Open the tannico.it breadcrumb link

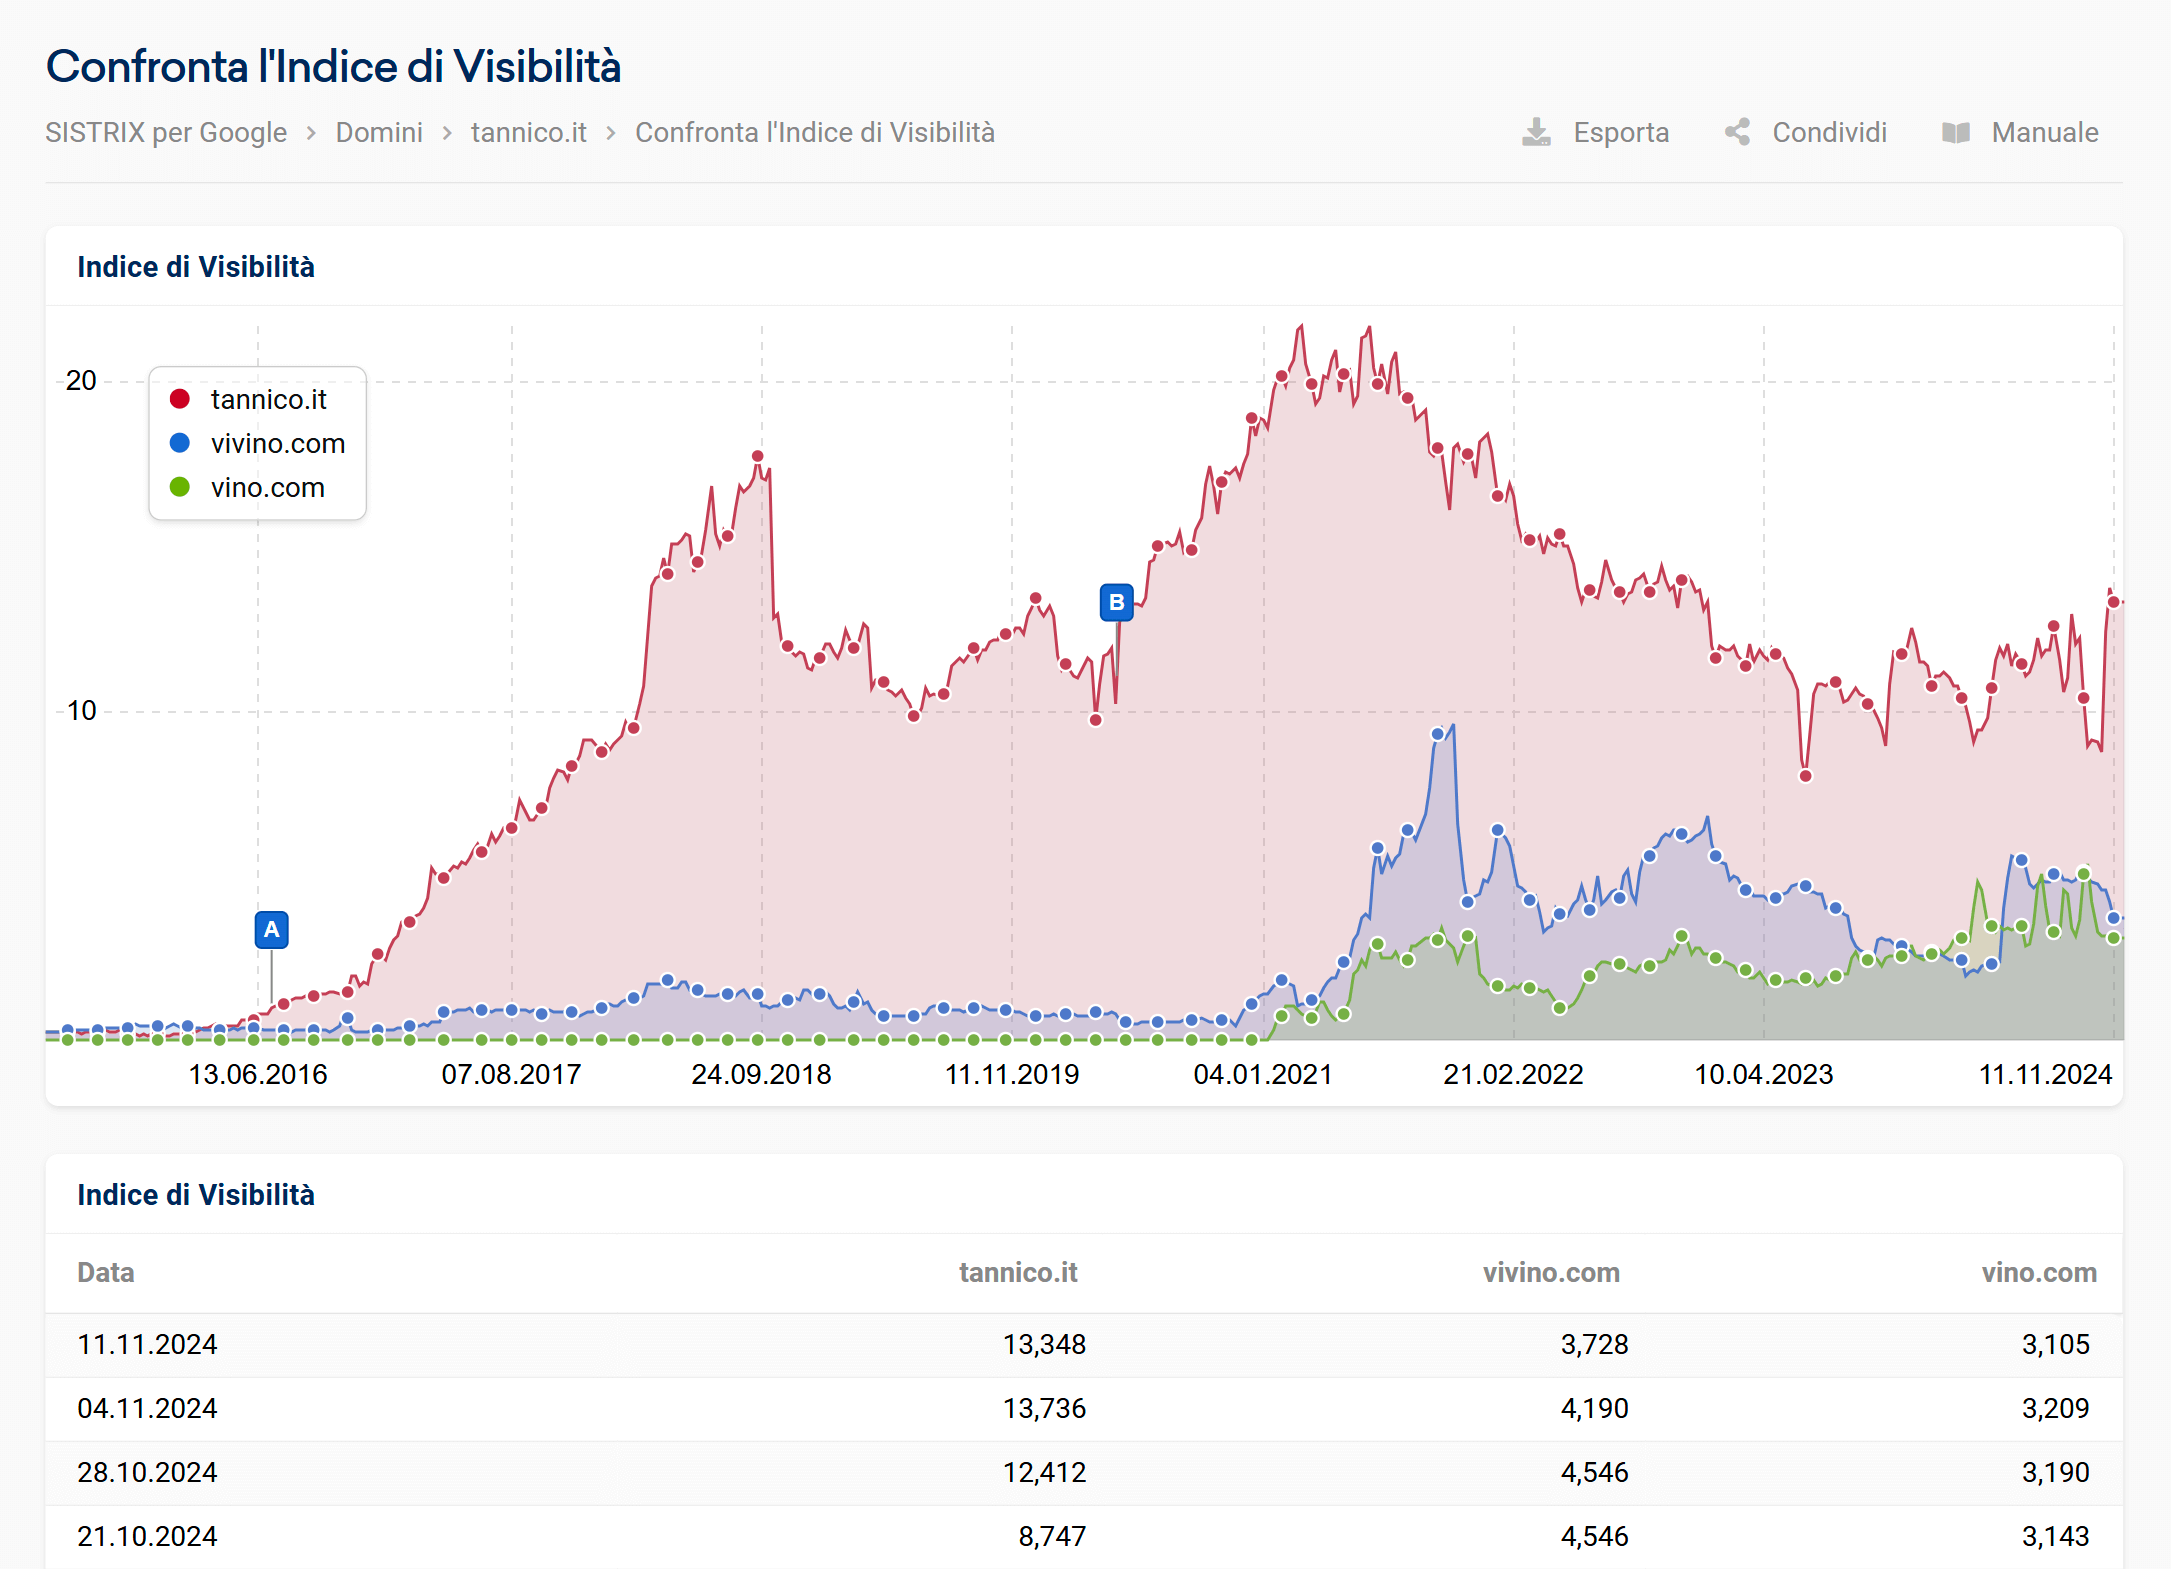pos(529,132)
